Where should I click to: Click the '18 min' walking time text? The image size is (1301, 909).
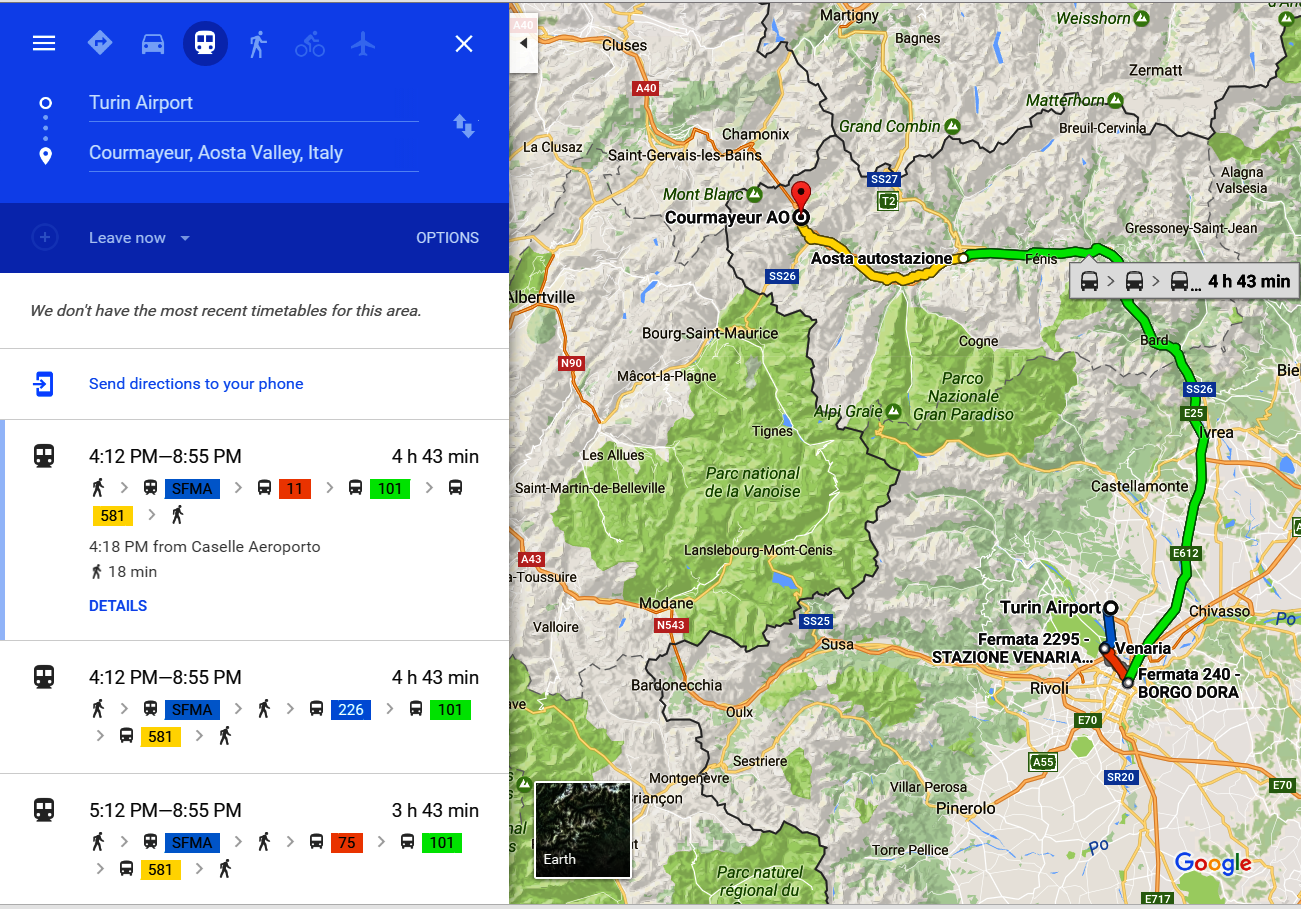click(x=132, y=572)
